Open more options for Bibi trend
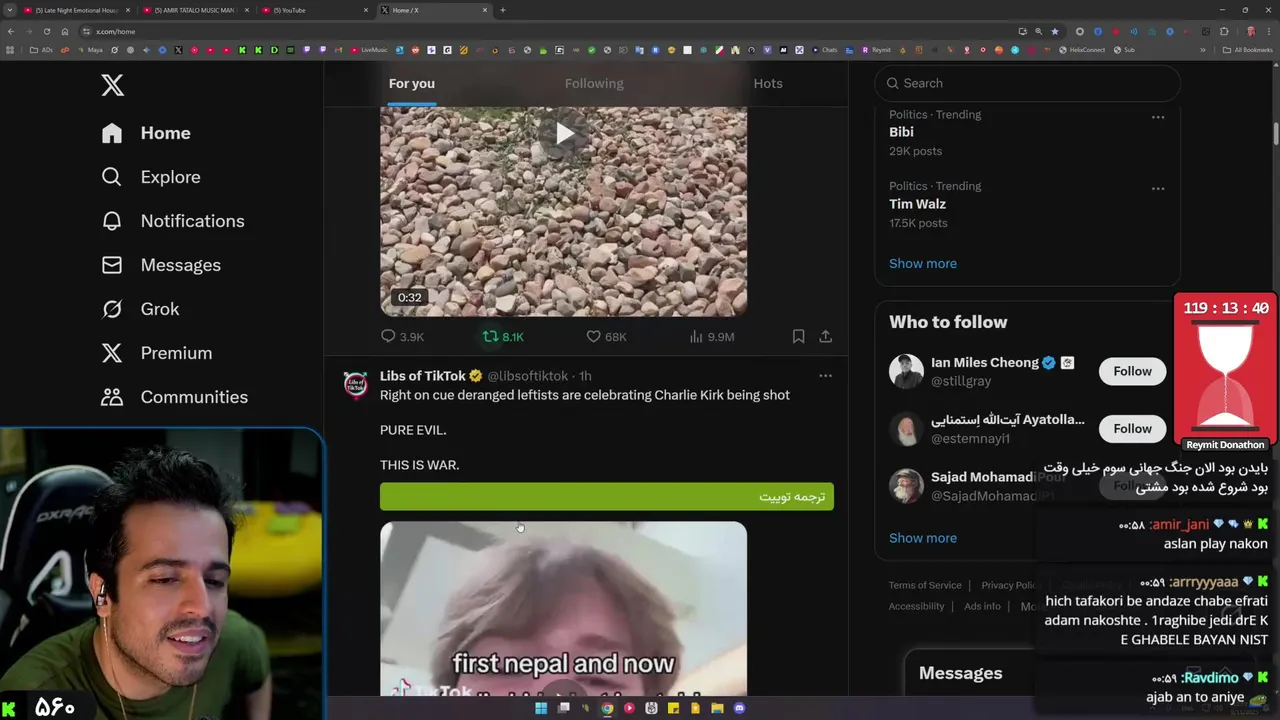 click(1158, 117)
